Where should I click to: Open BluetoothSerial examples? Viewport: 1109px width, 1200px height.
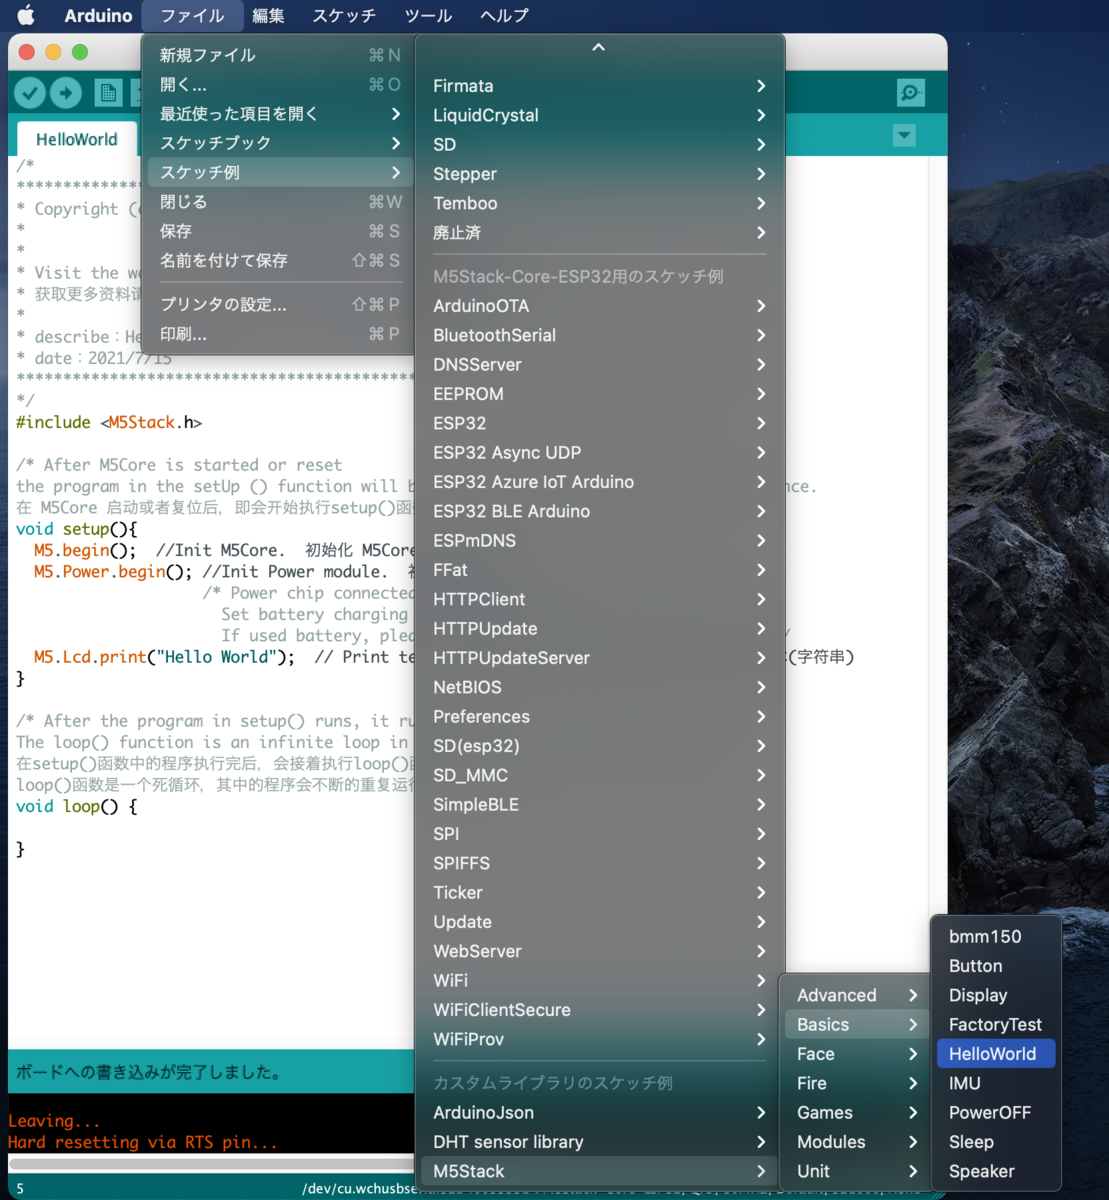click(600, 335)
